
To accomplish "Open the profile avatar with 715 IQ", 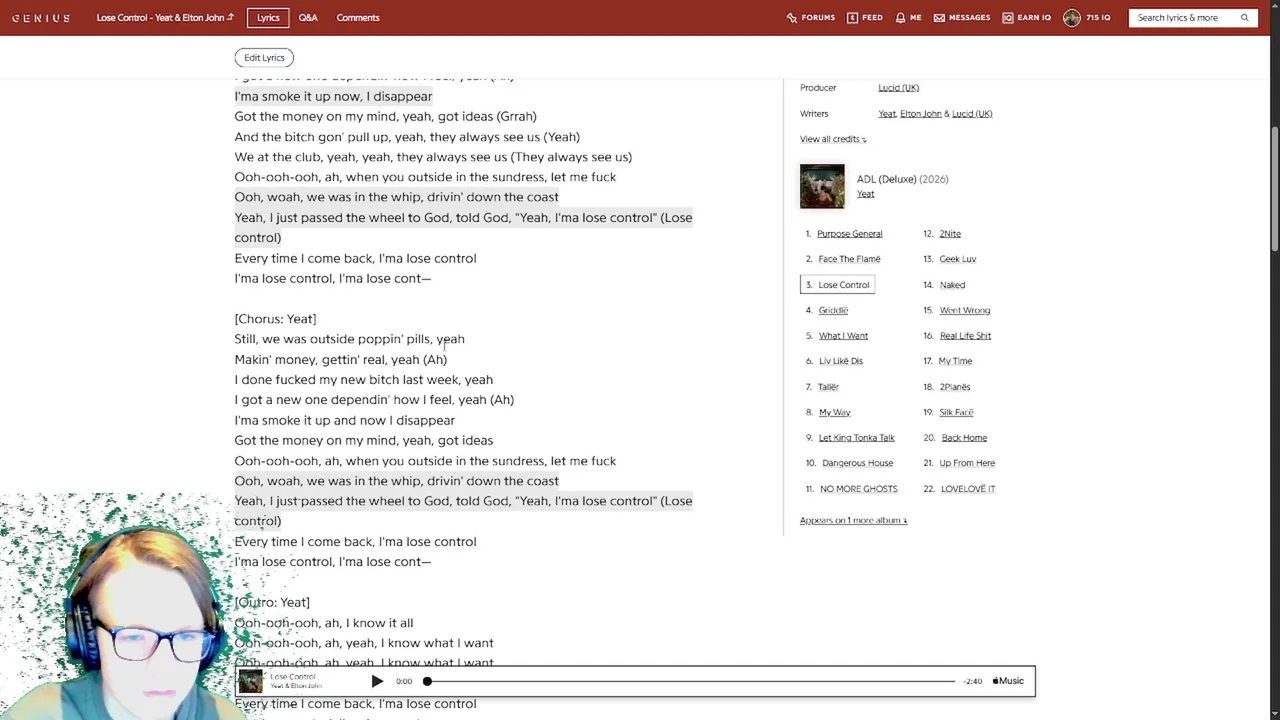I will click(x=1086, y=18).
